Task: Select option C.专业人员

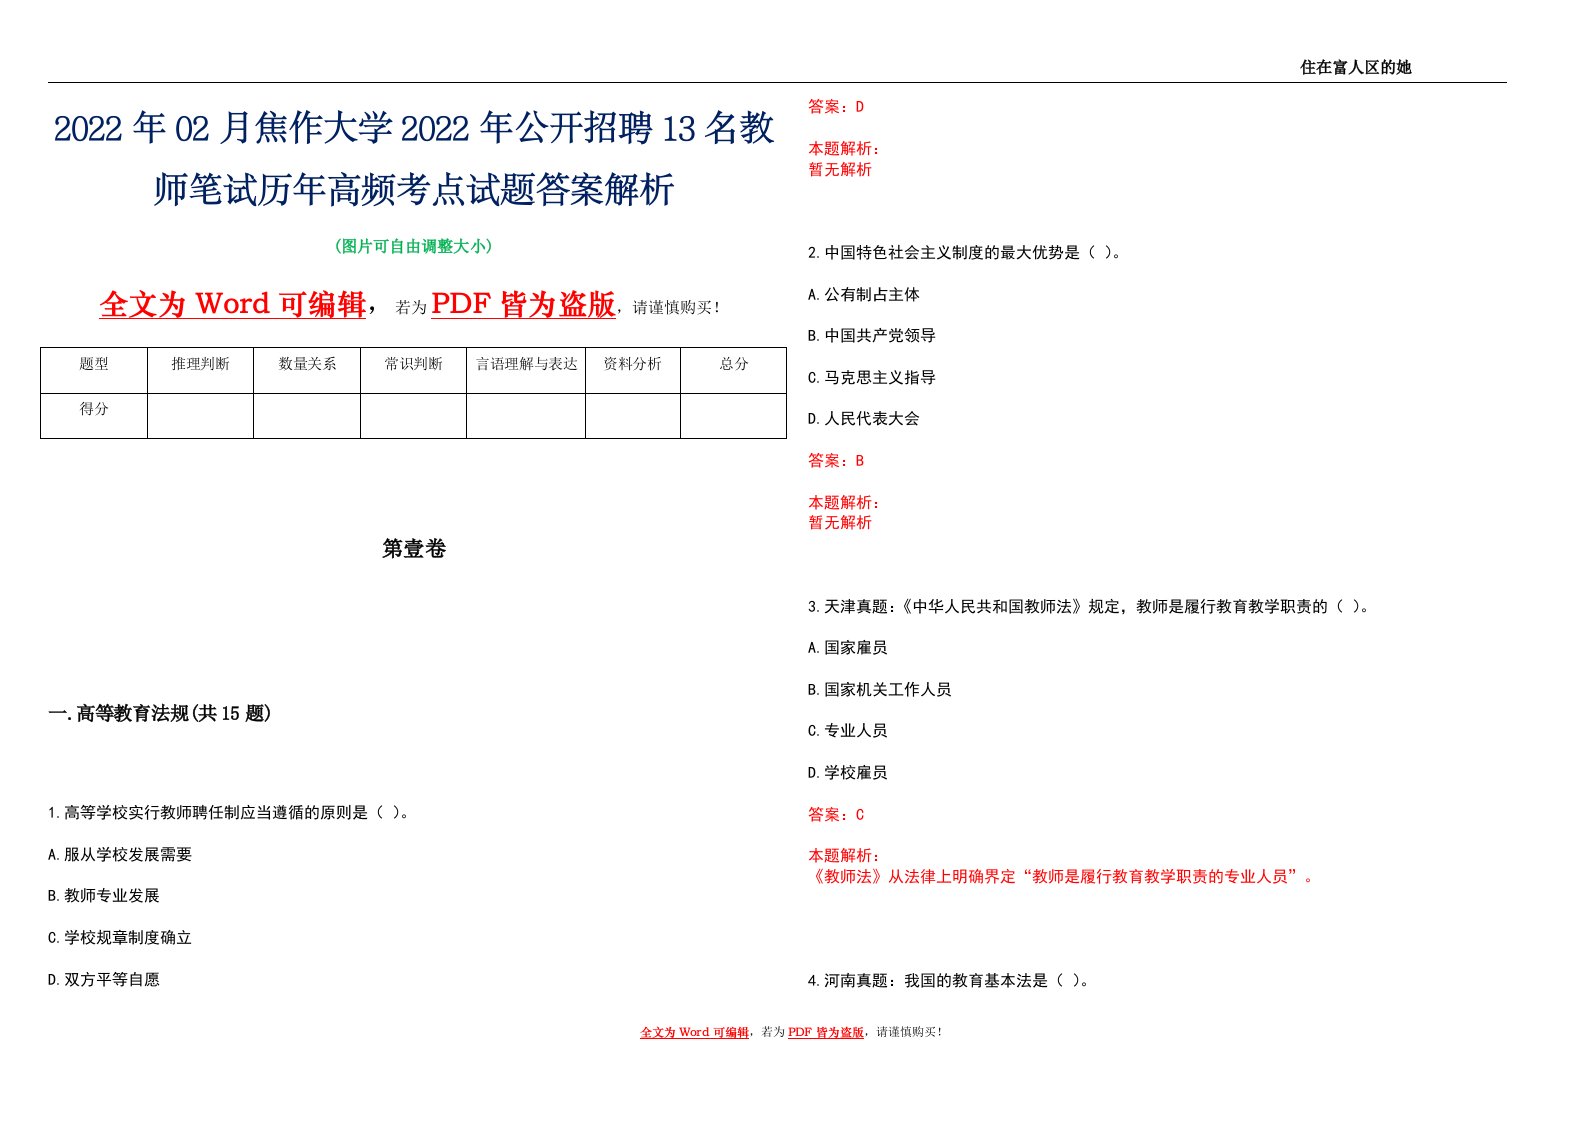Action: [848, 731]
